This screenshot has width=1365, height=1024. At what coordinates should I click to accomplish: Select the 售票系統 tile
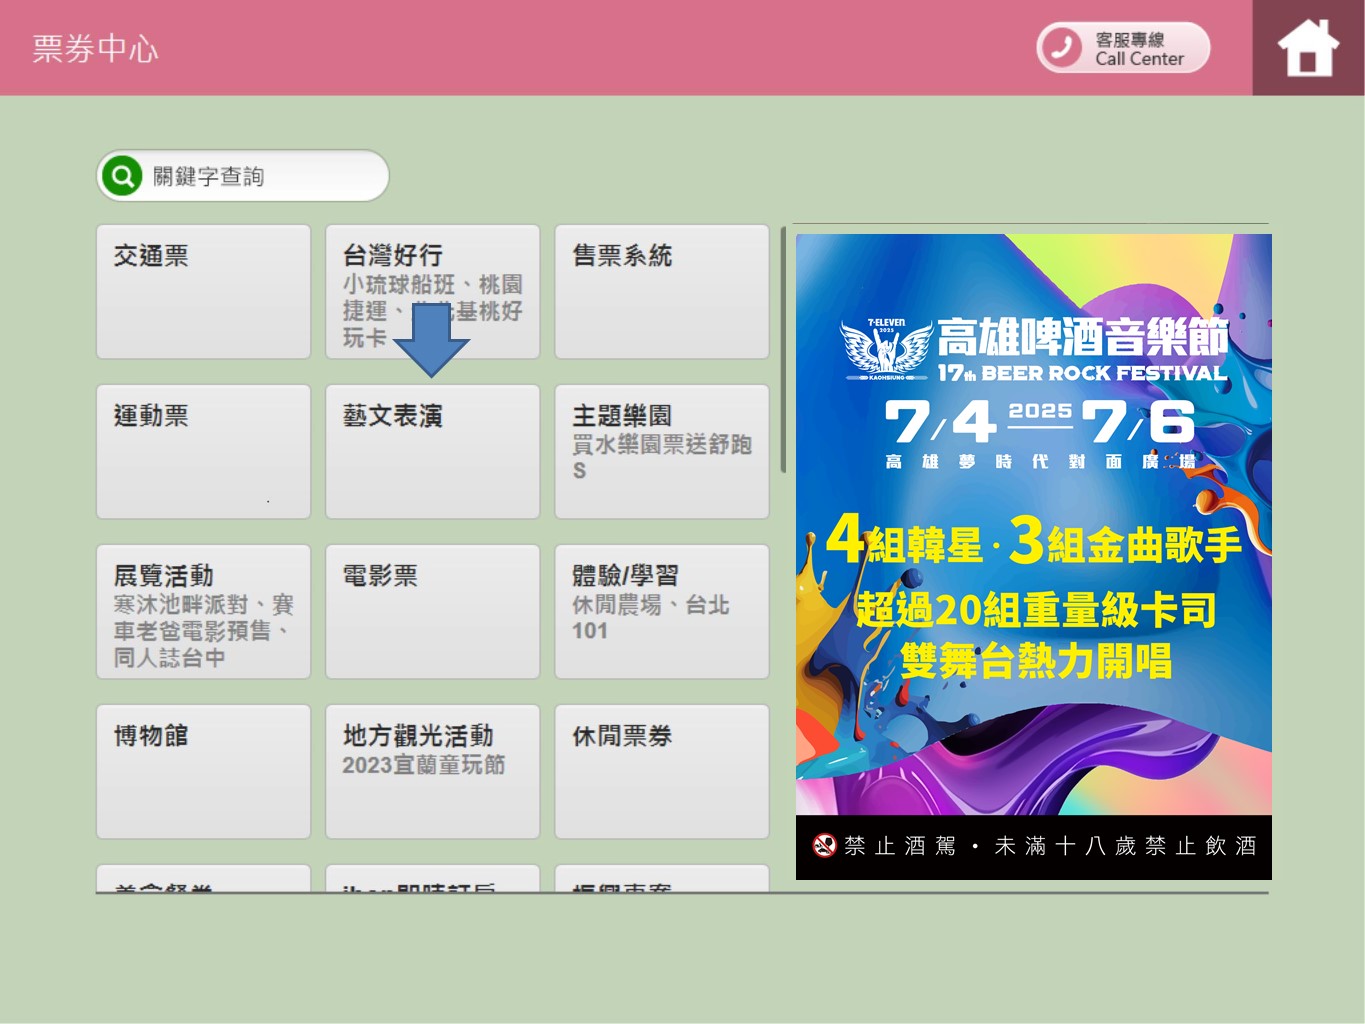[662, 291]
